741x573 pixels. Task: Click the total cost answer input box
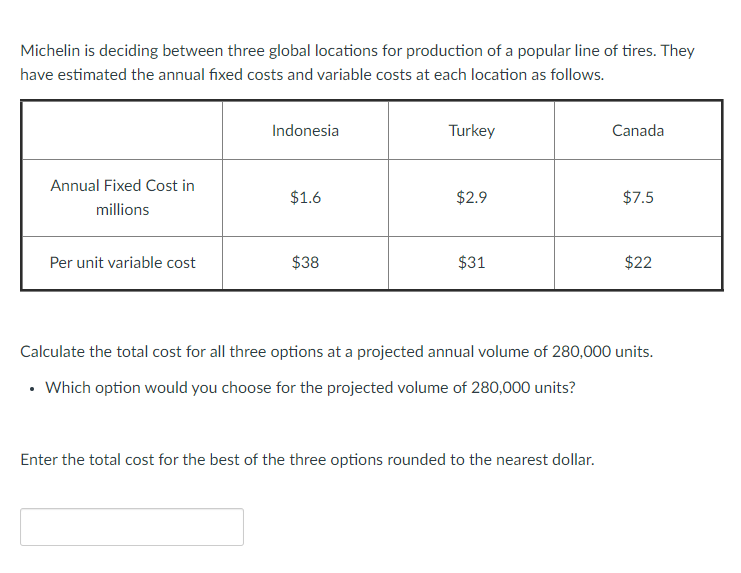[132, 527]
